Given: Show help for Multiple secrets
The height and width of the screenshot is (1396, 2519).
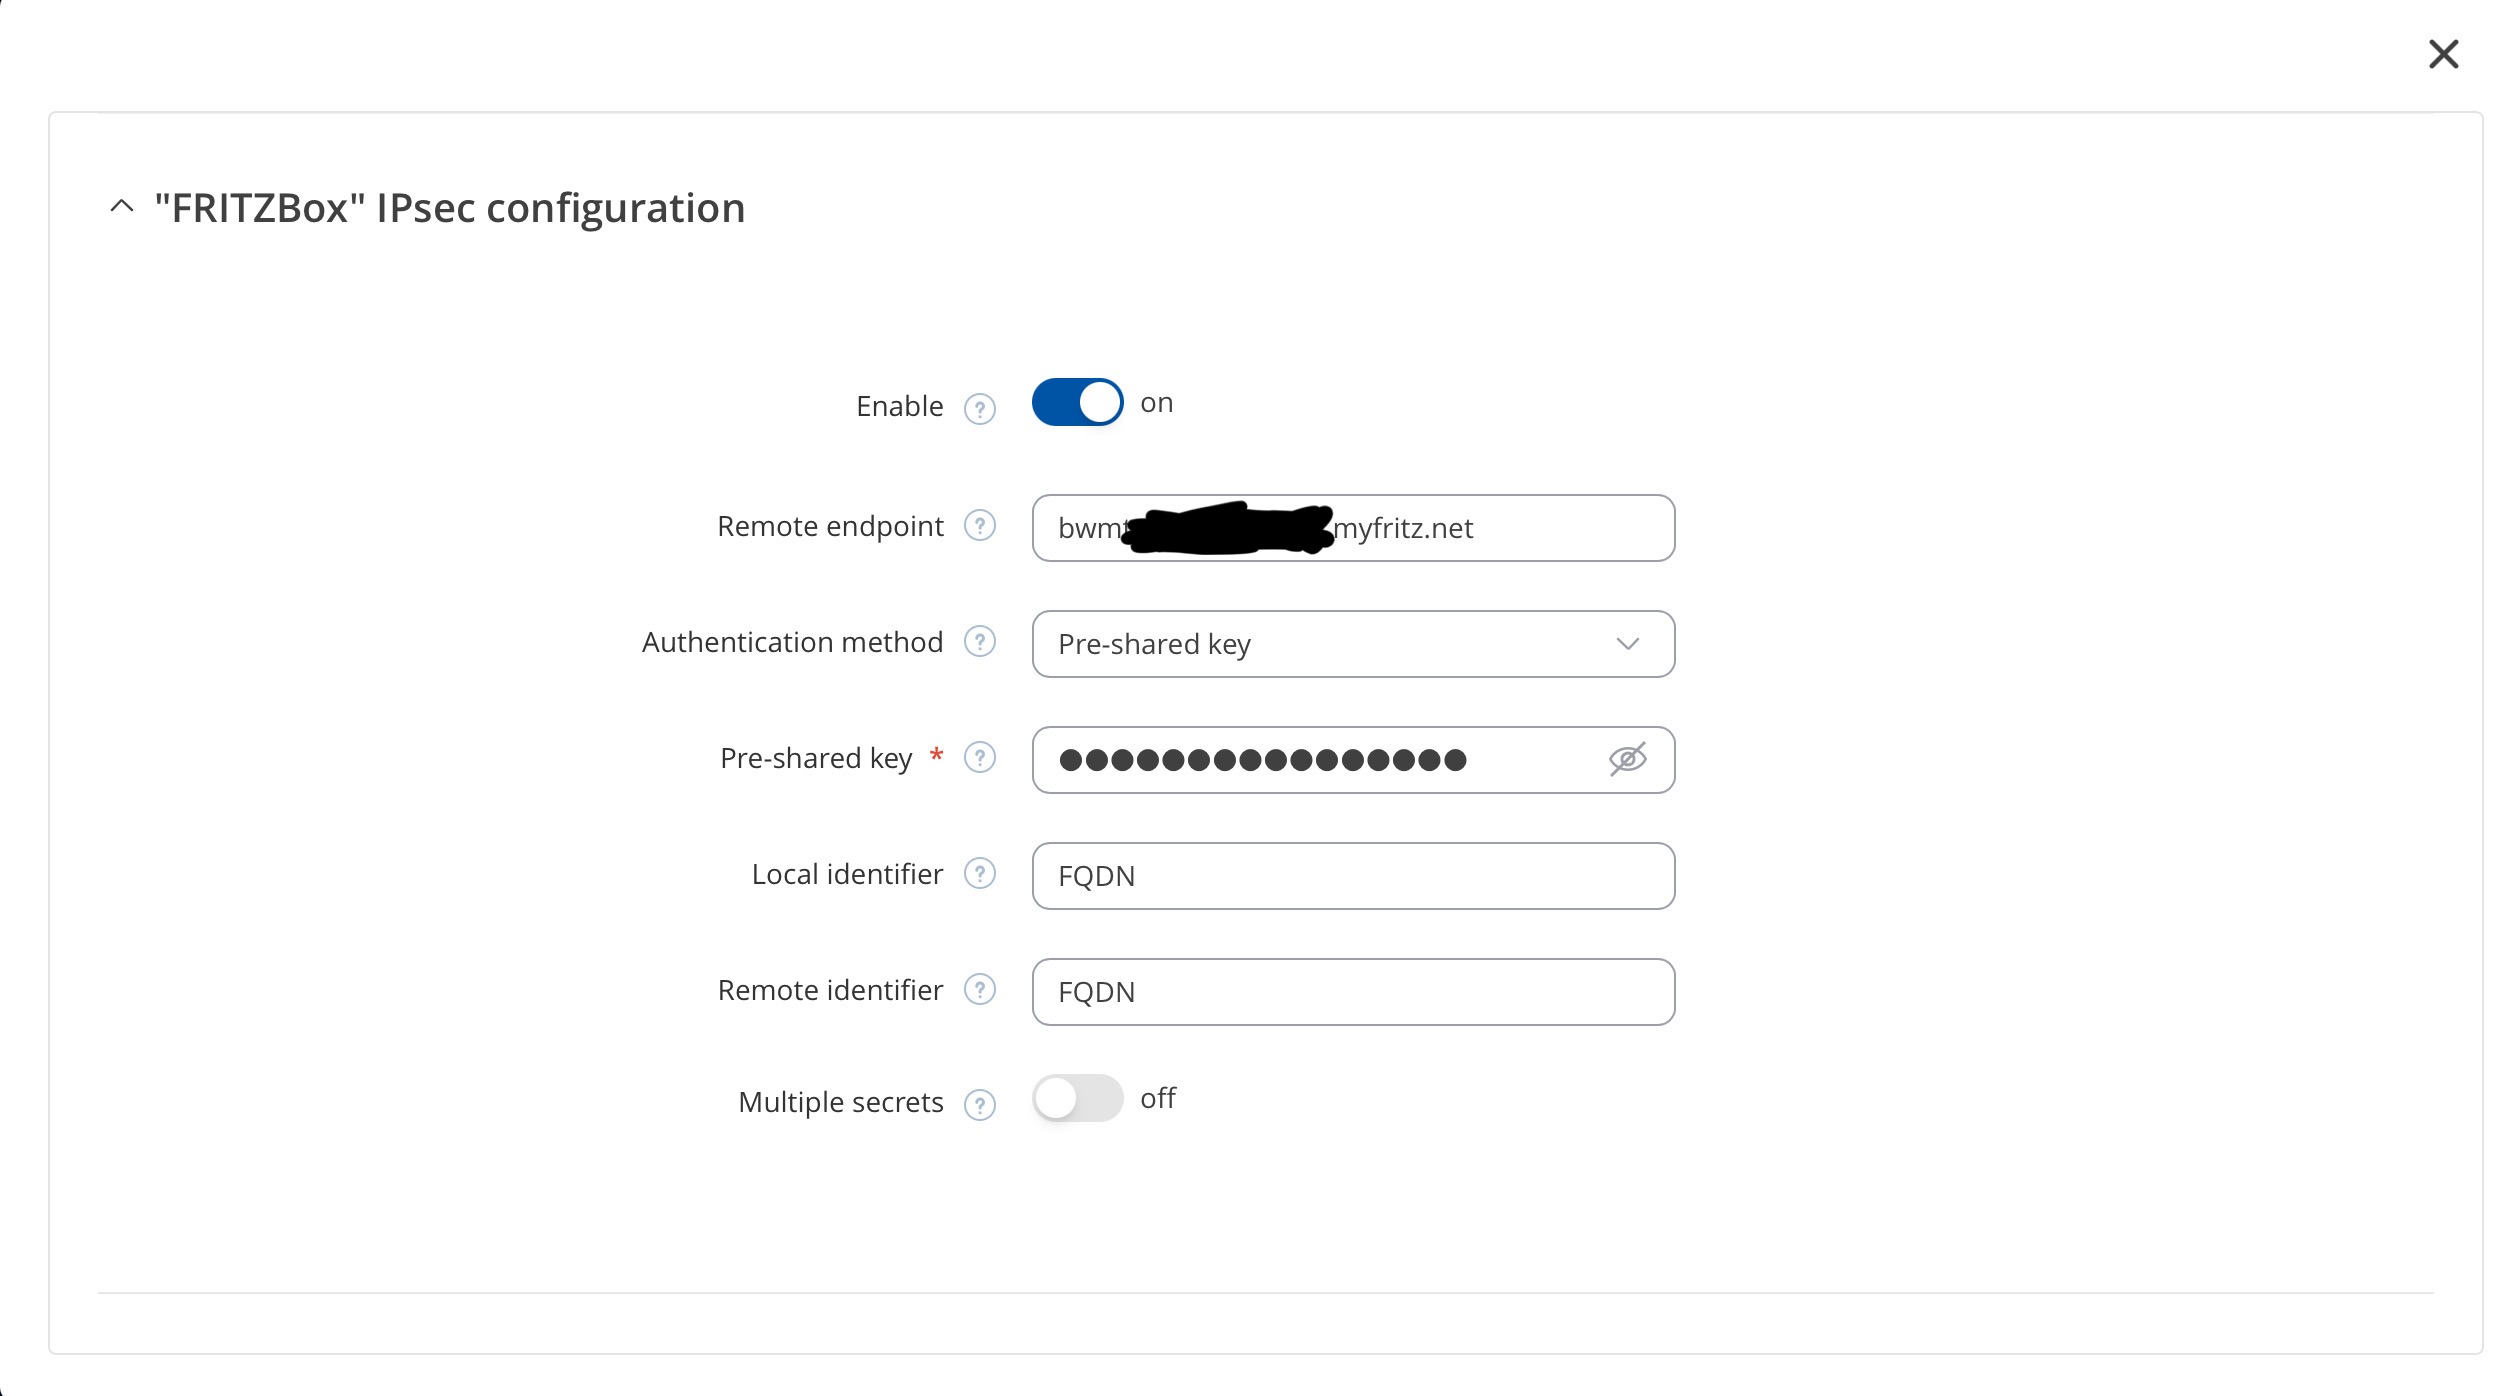Looking at the screenshot, I should pyautogui.click(x=979, y=1105).
